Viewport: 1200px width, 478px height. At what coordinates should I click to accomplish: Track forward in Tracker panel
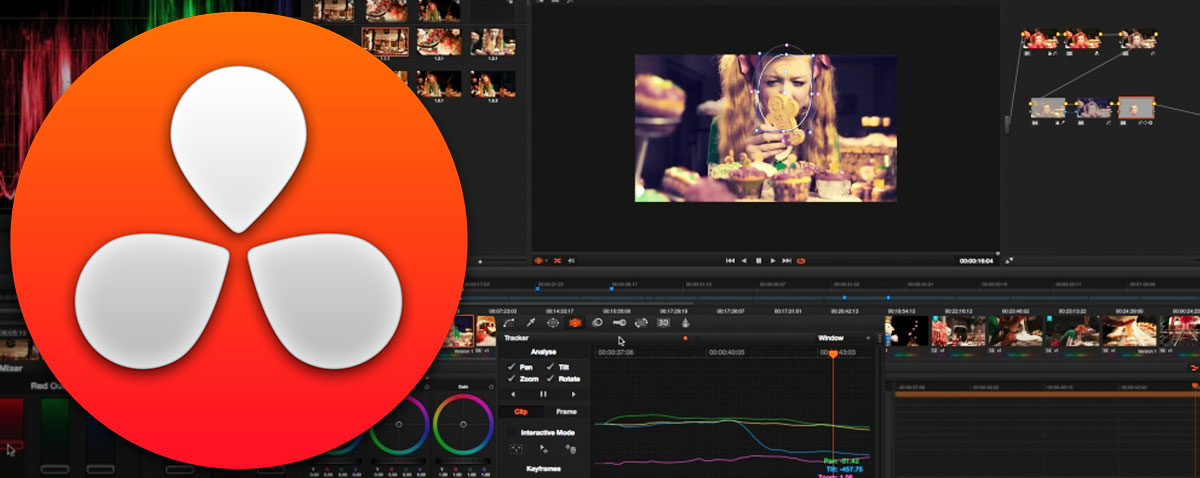[x=573, y=394]
